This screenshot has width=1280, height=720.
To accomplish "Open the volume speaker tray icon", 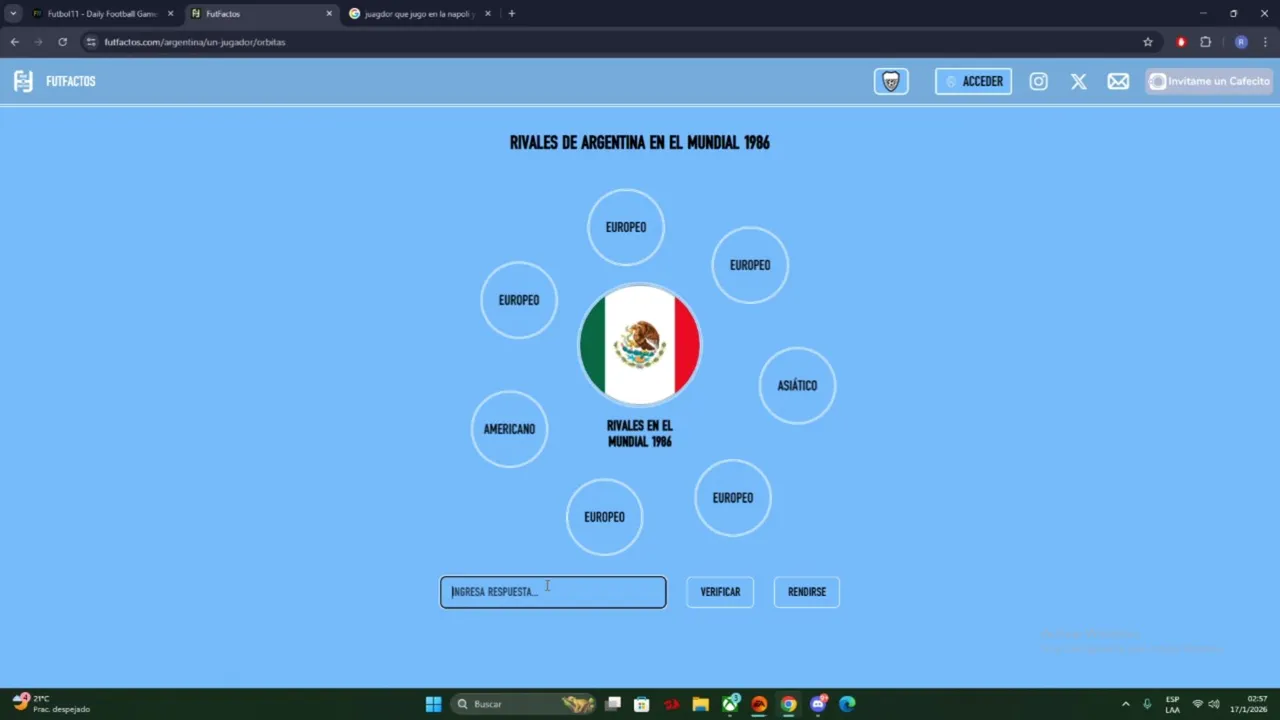I will [1214, 704].
